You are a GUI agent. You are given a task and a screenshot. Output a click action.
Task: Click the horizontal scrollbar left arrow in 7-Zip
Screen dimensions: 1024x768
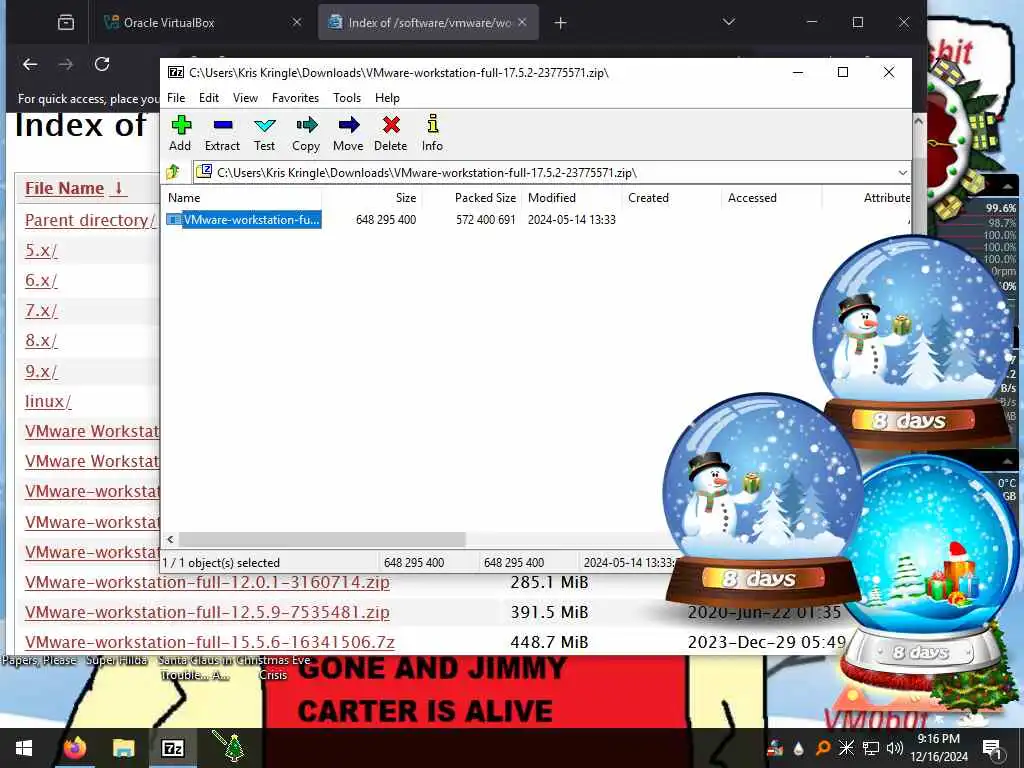point(170,539)
